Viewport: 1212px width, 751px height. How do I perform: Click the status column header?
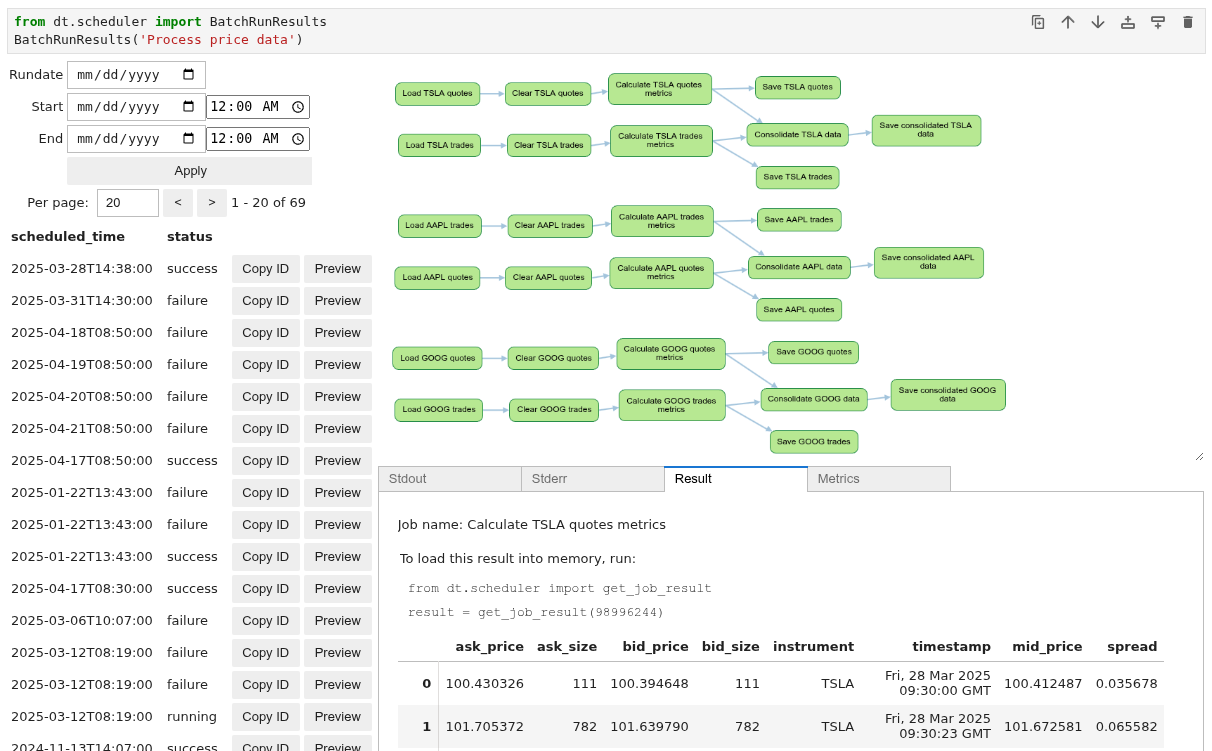(190, 237)
